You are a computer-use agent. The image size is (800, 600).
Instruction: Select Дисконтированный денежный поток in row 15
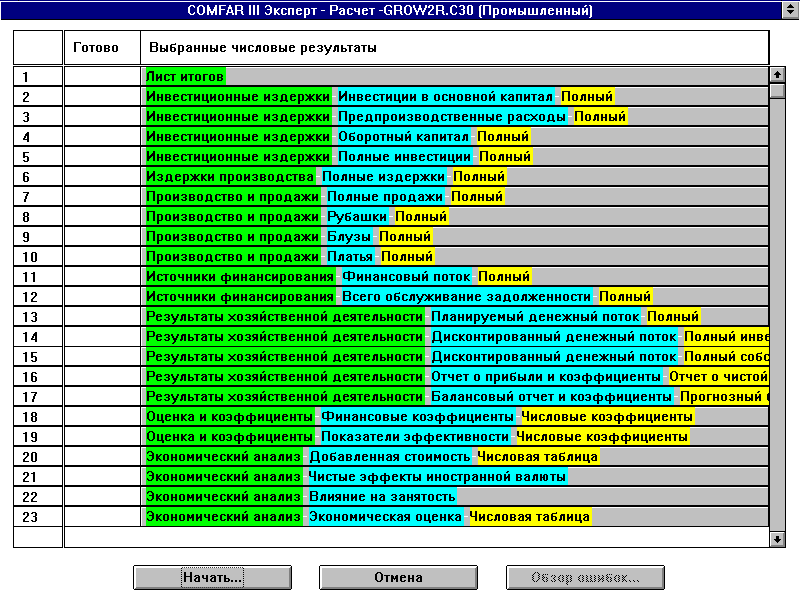pos(554,357)
